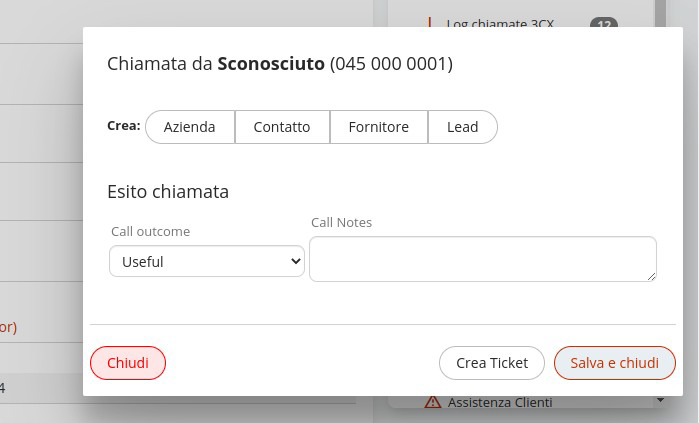Click the warning triangle icon beside Assistenza Clienti
This screenshot has height=423, width=699.
coord(432,402)
